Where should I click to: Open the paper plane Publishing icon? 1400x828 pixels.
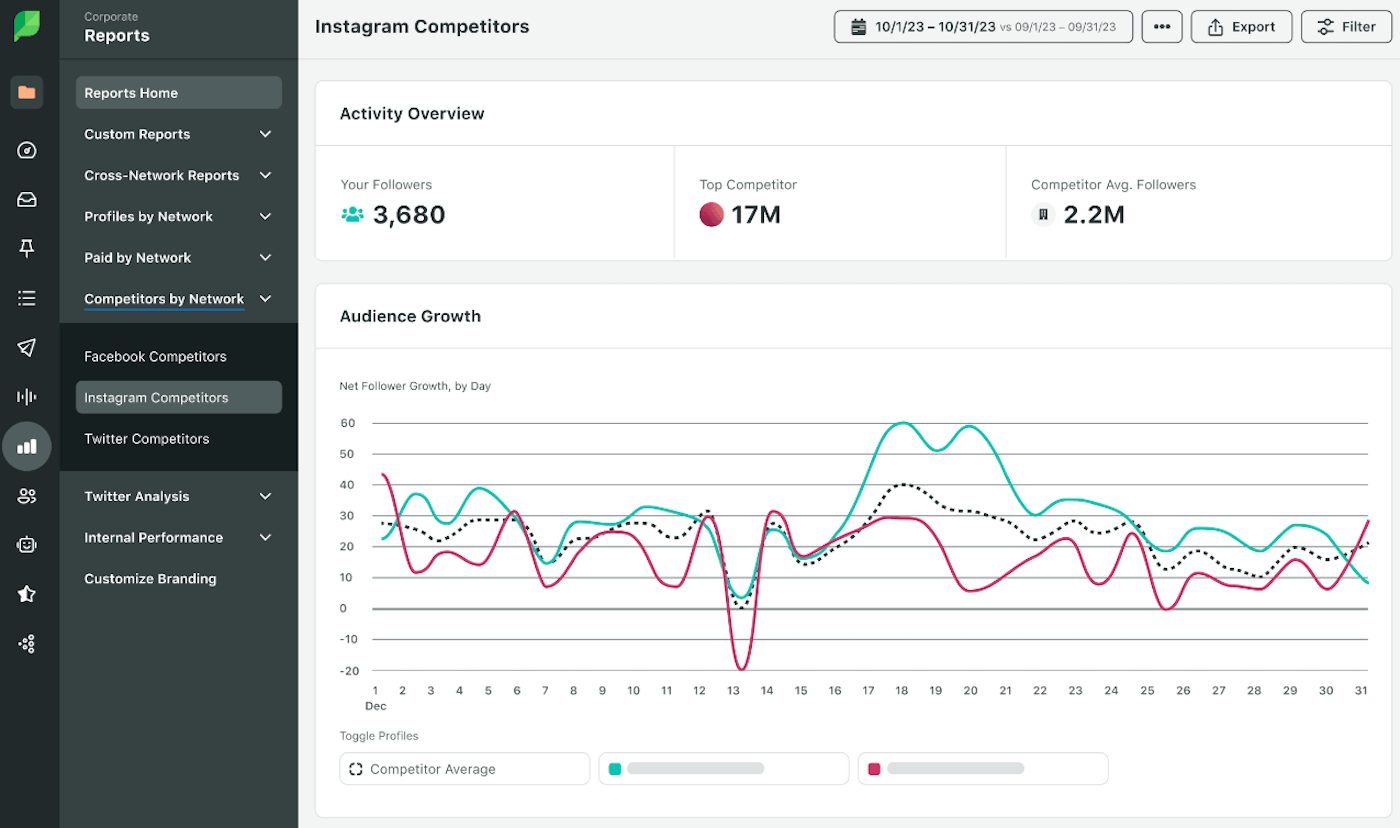tap(27, 347)
